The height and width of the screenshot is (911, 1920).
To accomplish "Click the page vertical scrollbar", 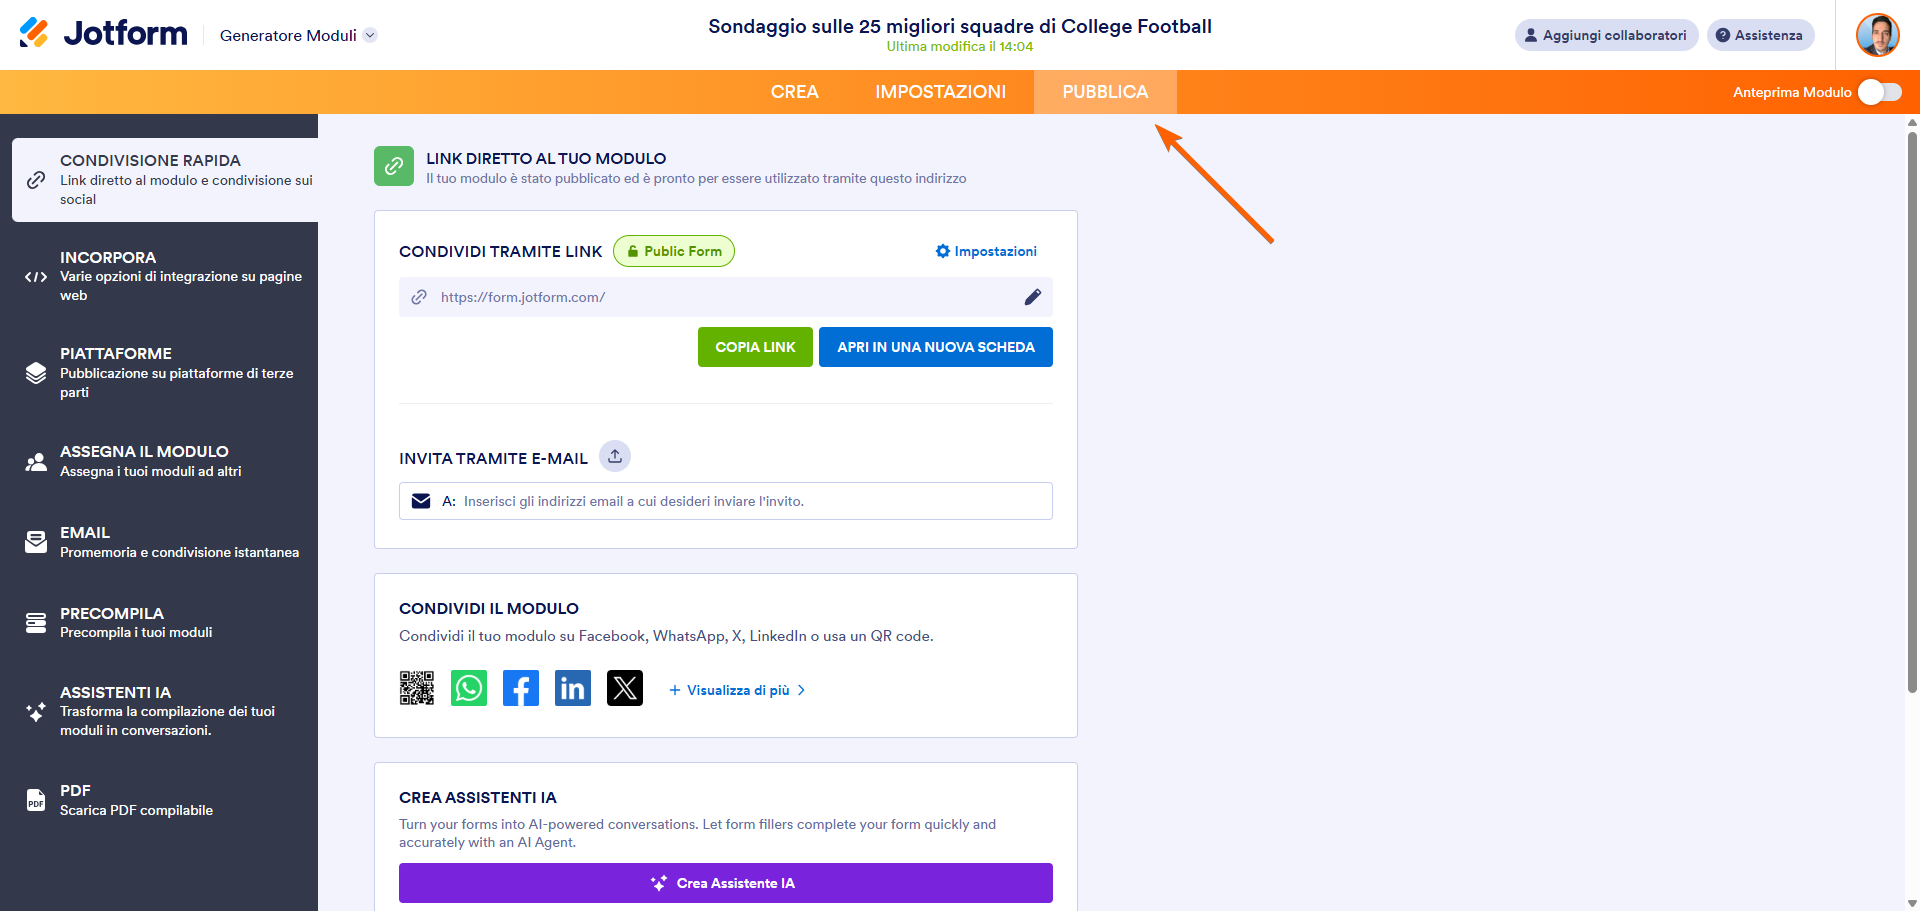I will 1912,413.
